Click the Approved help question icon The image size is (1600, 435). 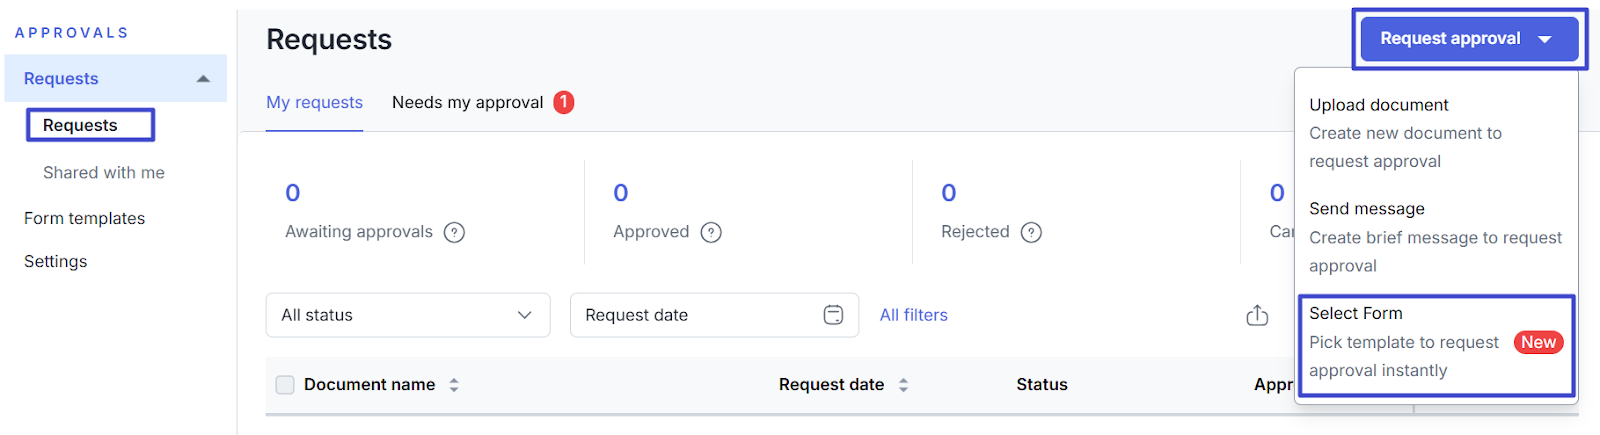tap(711, 232)
